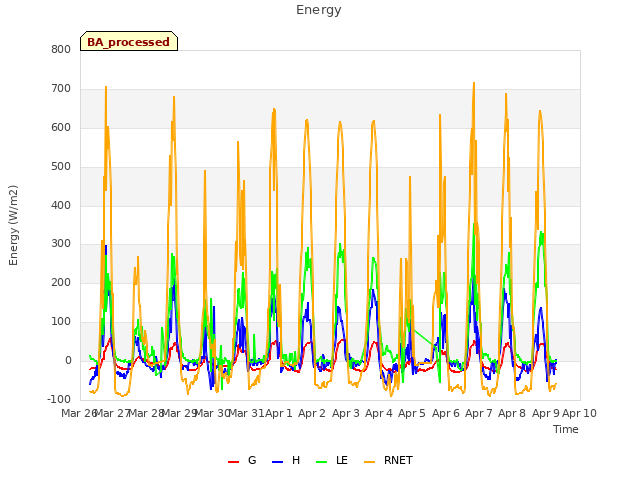Click the Energy chart title
Image resolution: width=640 pixels, height=480 pixels.
(x=318, y=10)
